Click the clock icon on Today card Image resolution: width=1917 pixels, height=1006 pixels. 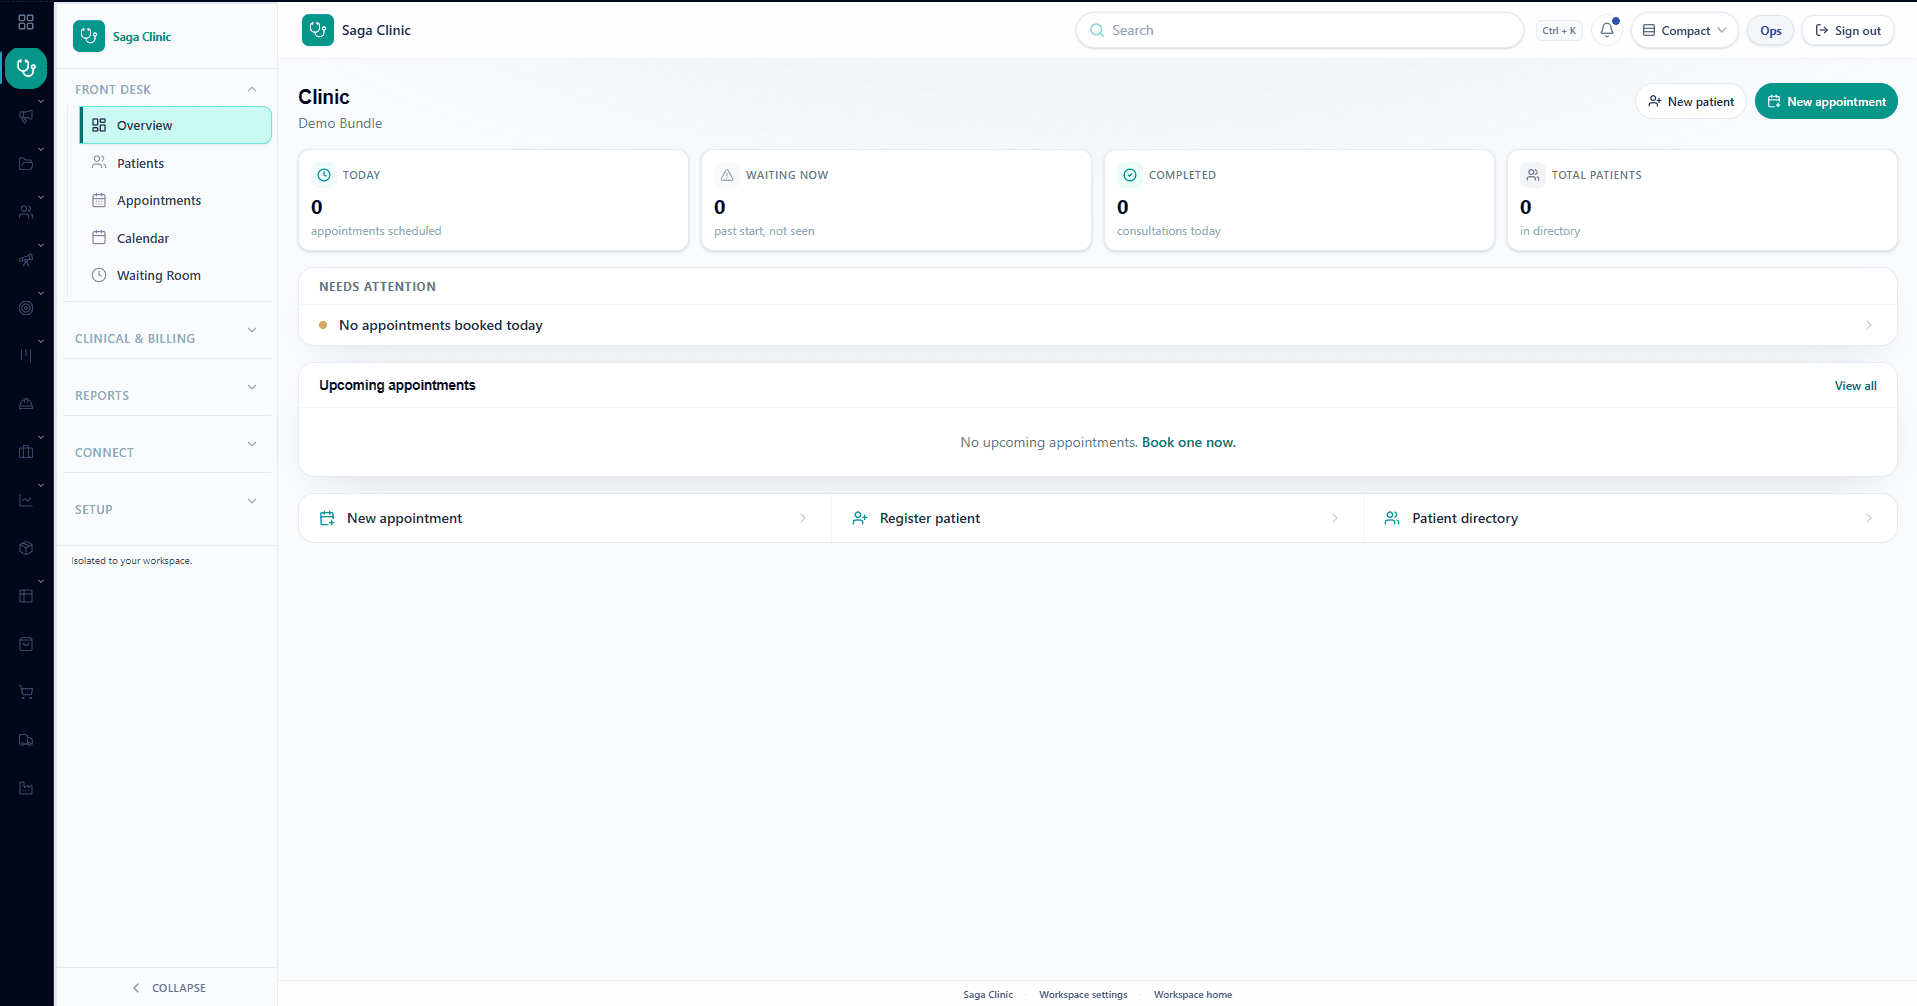click(324, 175)
